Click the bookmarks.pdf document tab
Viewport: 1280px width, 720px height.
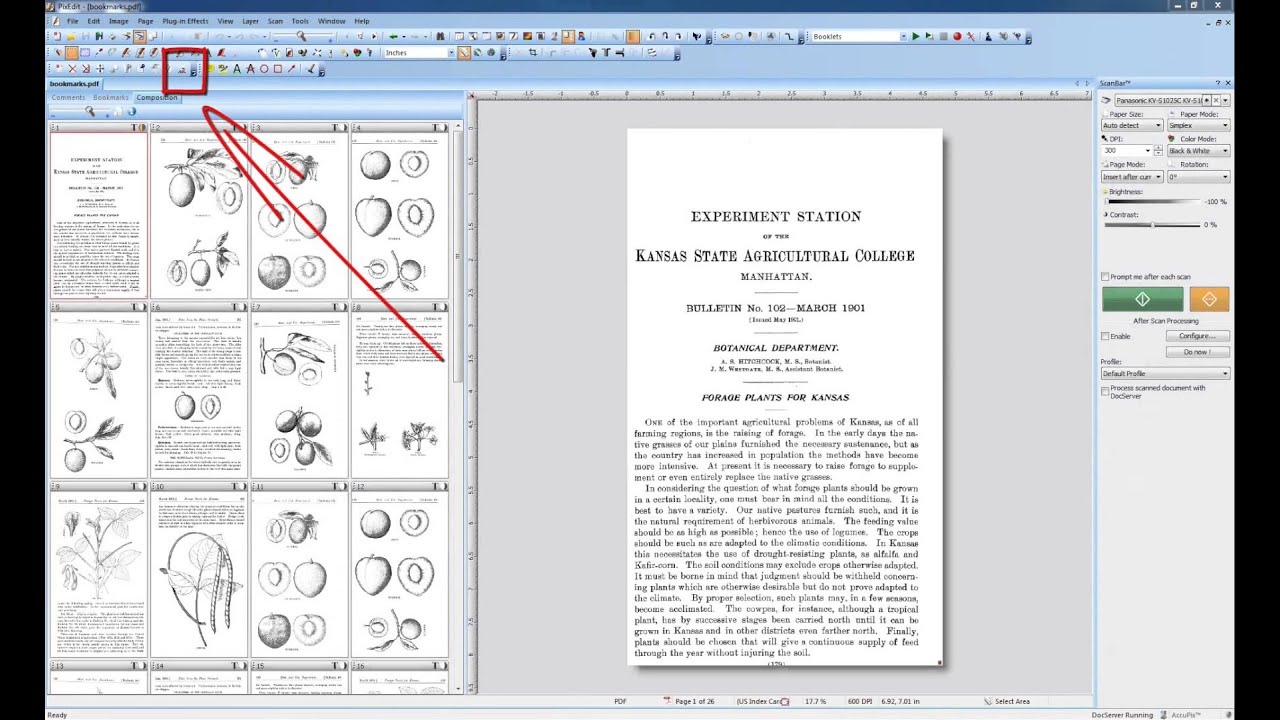pos(75,84)
